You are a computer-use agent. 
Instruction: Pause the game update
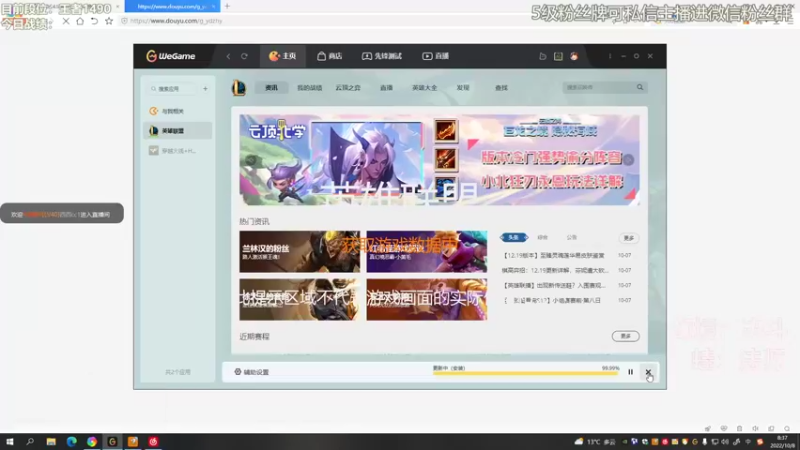coord(631,372)
